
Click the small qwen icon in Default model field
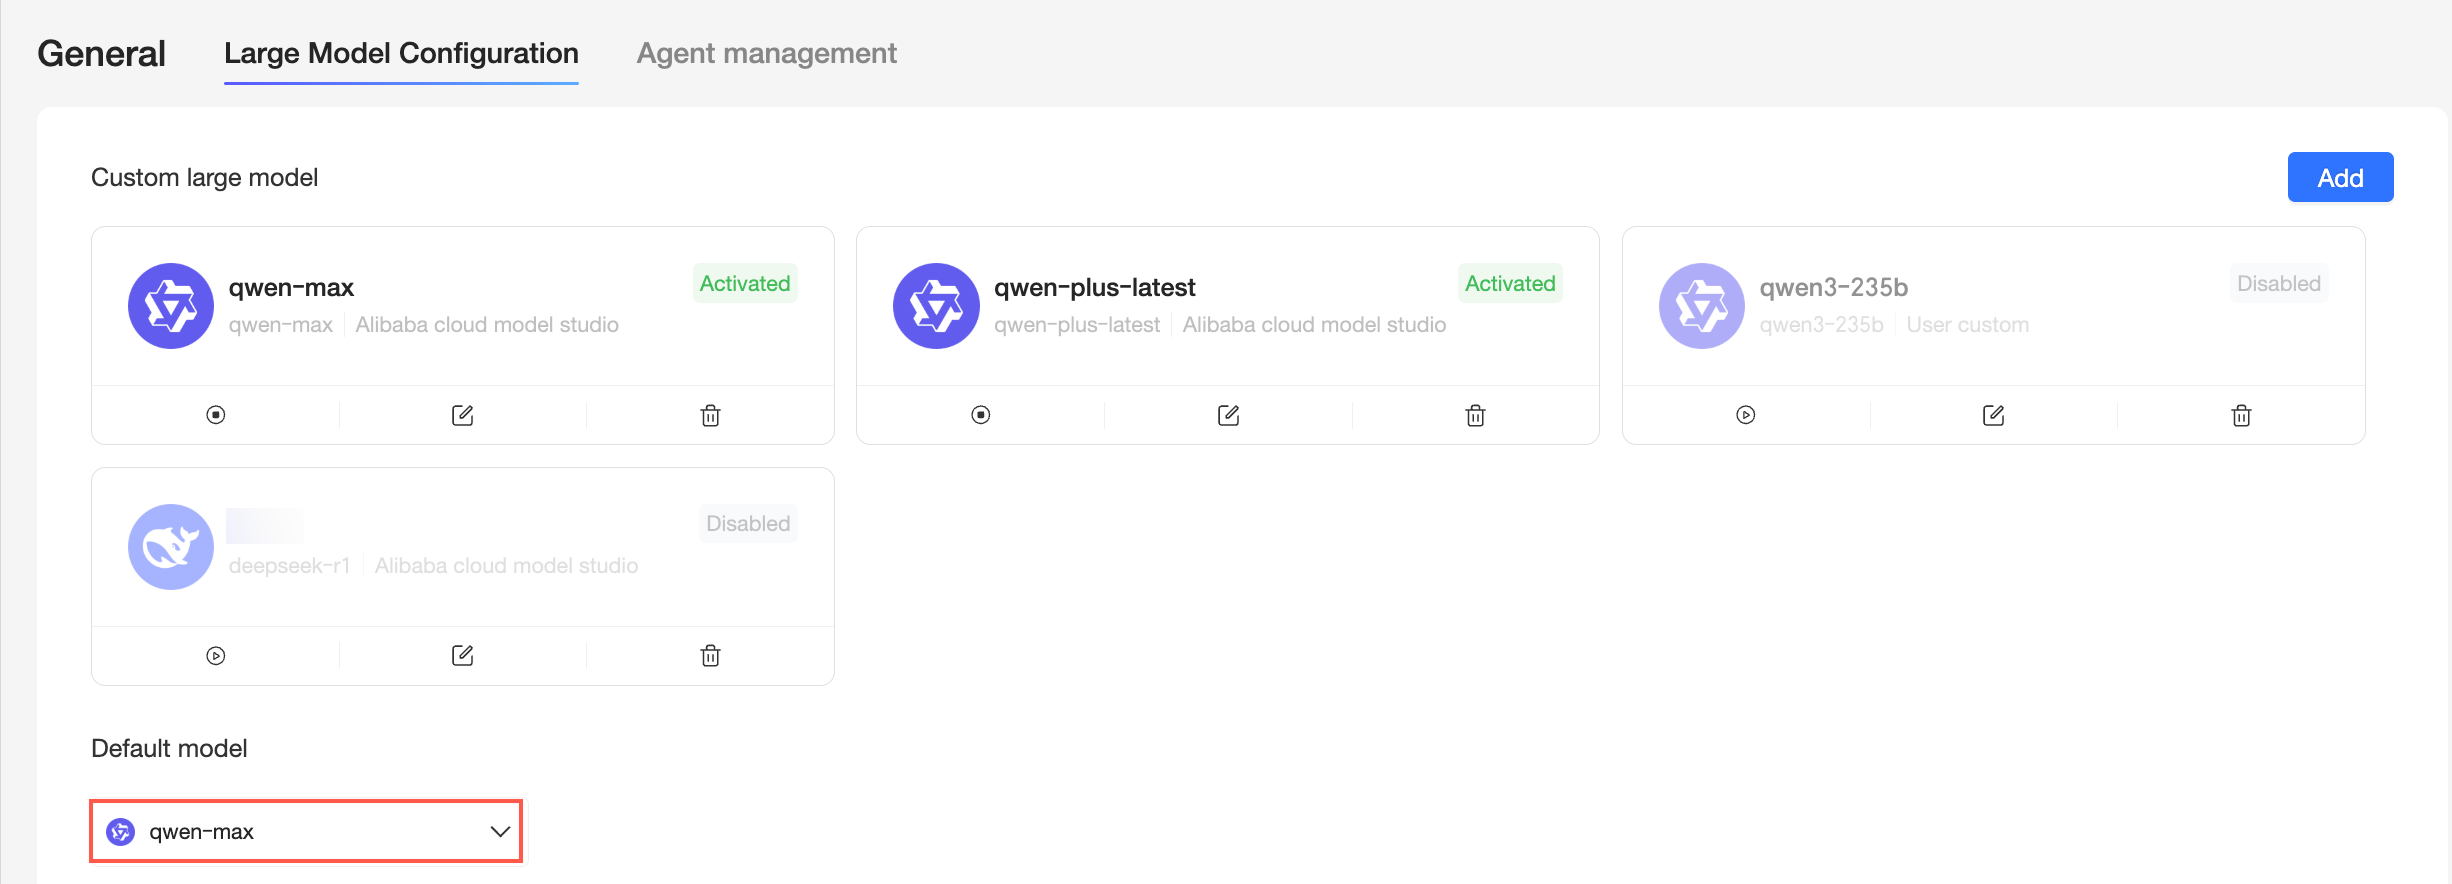121,831
